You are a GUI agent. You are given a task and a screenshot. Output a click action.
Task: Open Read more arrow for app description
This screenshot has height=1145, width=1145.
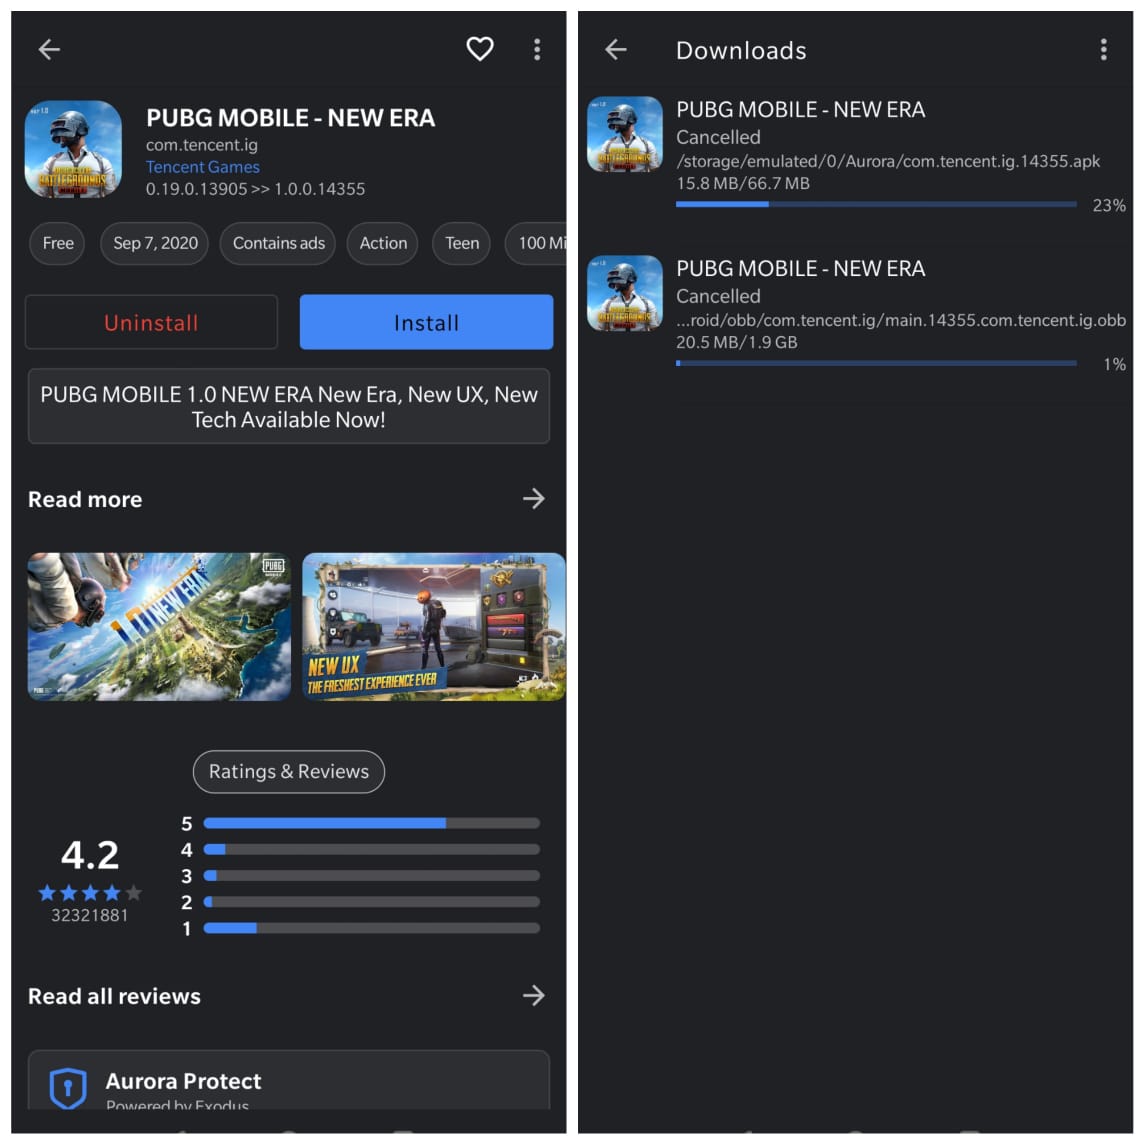pos(534,499)
